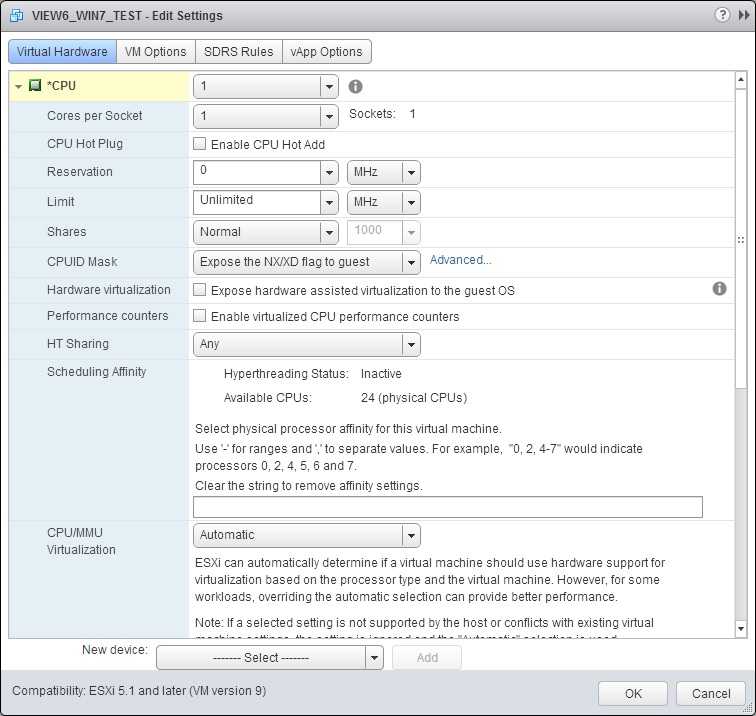Check Expose hardware assisted virtualization option
756x716 pixels.
[199, 290]
